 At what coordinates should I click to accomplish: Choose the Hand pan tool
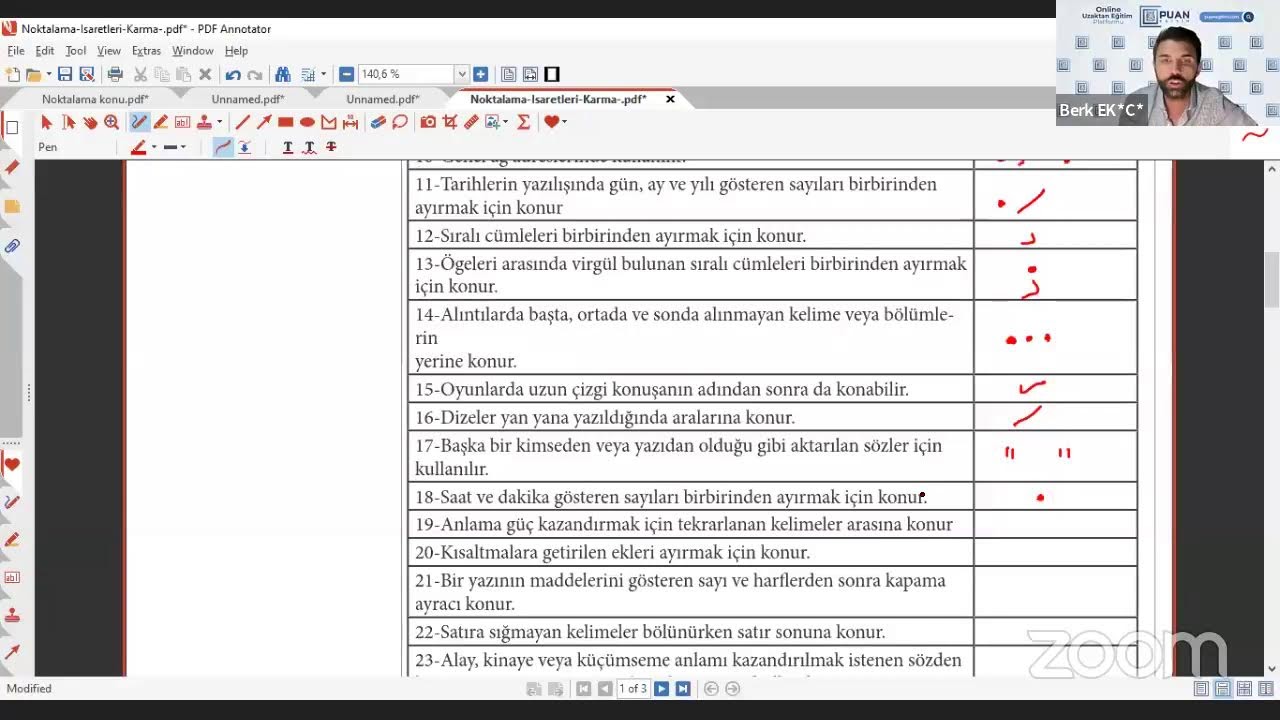(x=90, y=122)
